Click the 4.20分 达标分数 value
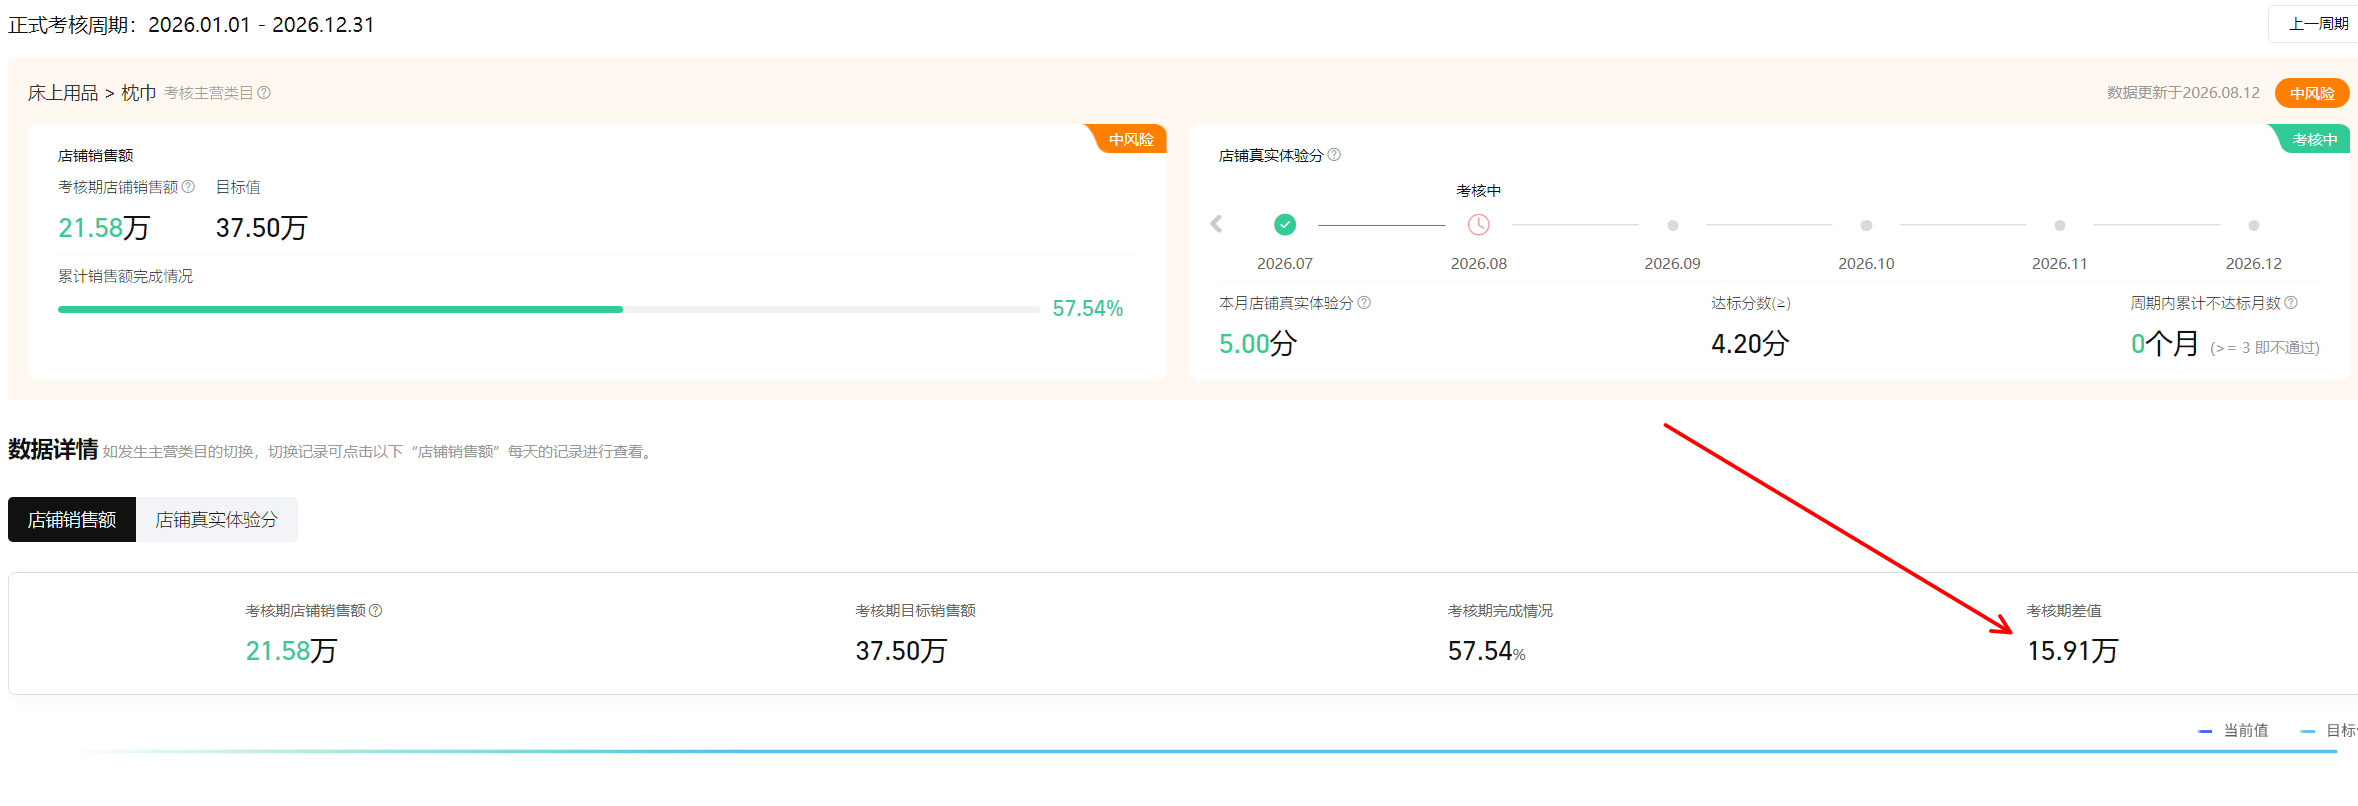Viewport: 2358px width, 806px height. pos(1750,344)
